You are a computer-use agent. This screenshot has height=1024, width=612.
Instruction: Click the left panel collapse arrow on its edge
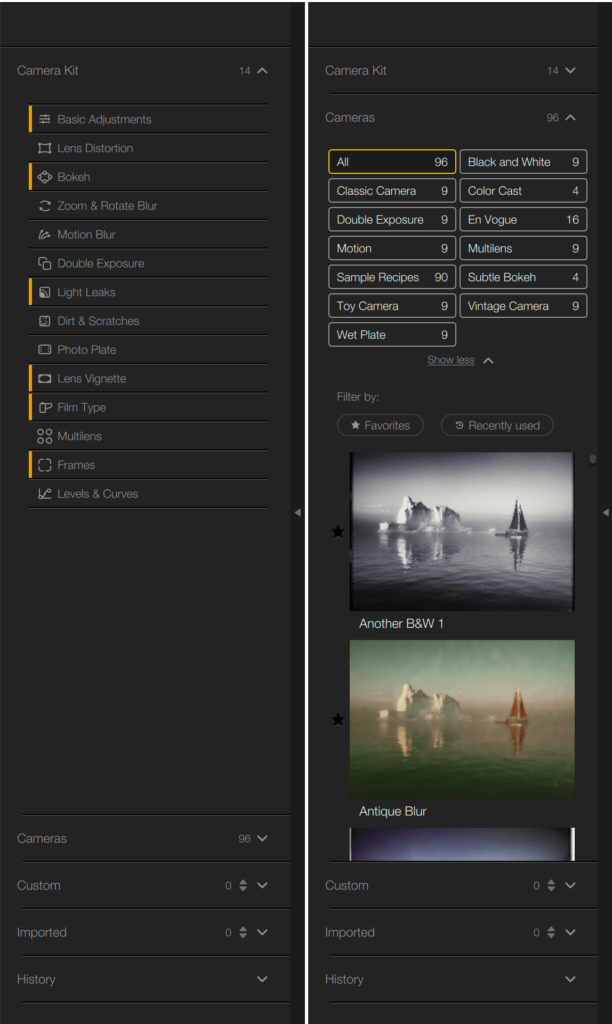click(x=297, y=513)
